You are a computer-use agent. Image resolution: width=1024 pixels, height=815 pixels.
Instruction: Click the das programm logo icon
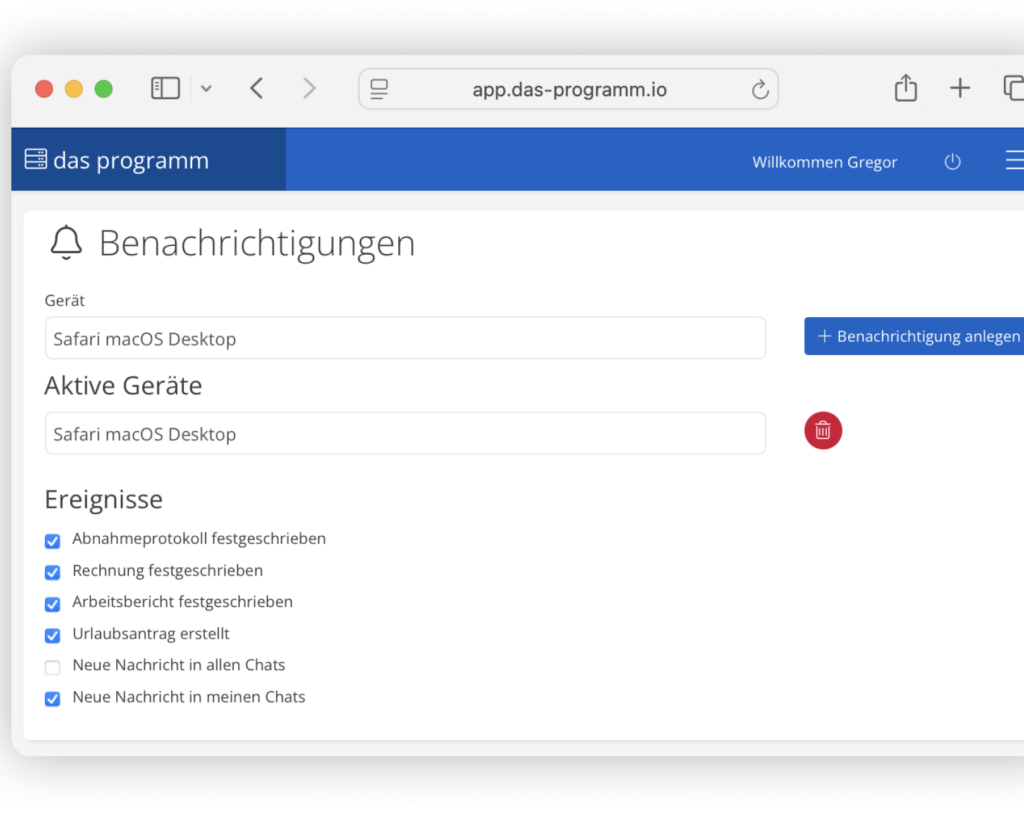click(35, 159)
